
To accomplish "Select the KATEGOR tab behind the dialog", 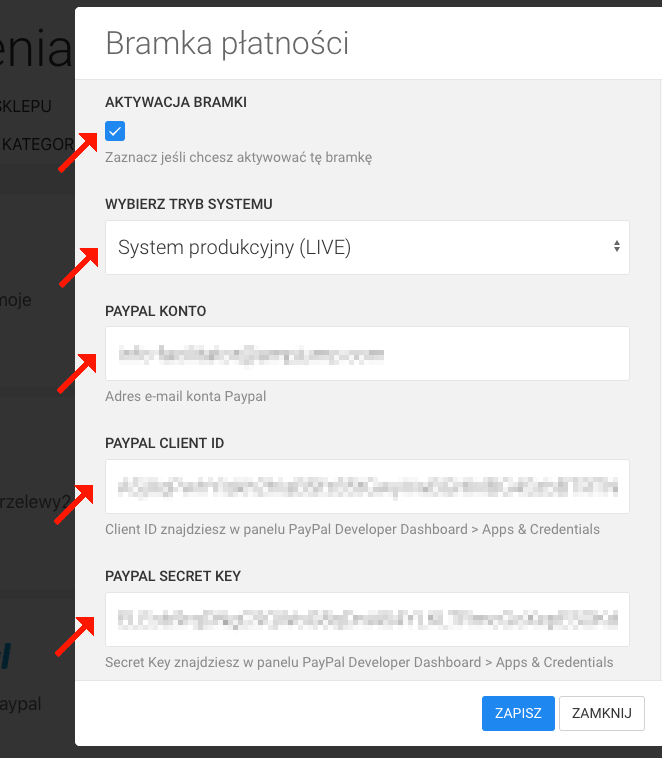I will 37,144.
